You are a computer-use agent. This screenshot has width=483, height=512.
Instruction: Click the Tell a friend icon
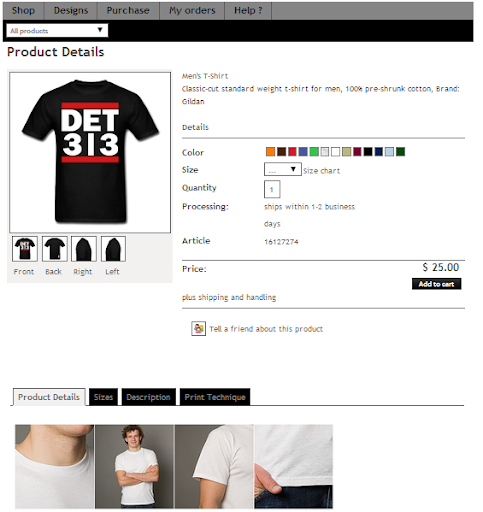(x=198, y=328)
